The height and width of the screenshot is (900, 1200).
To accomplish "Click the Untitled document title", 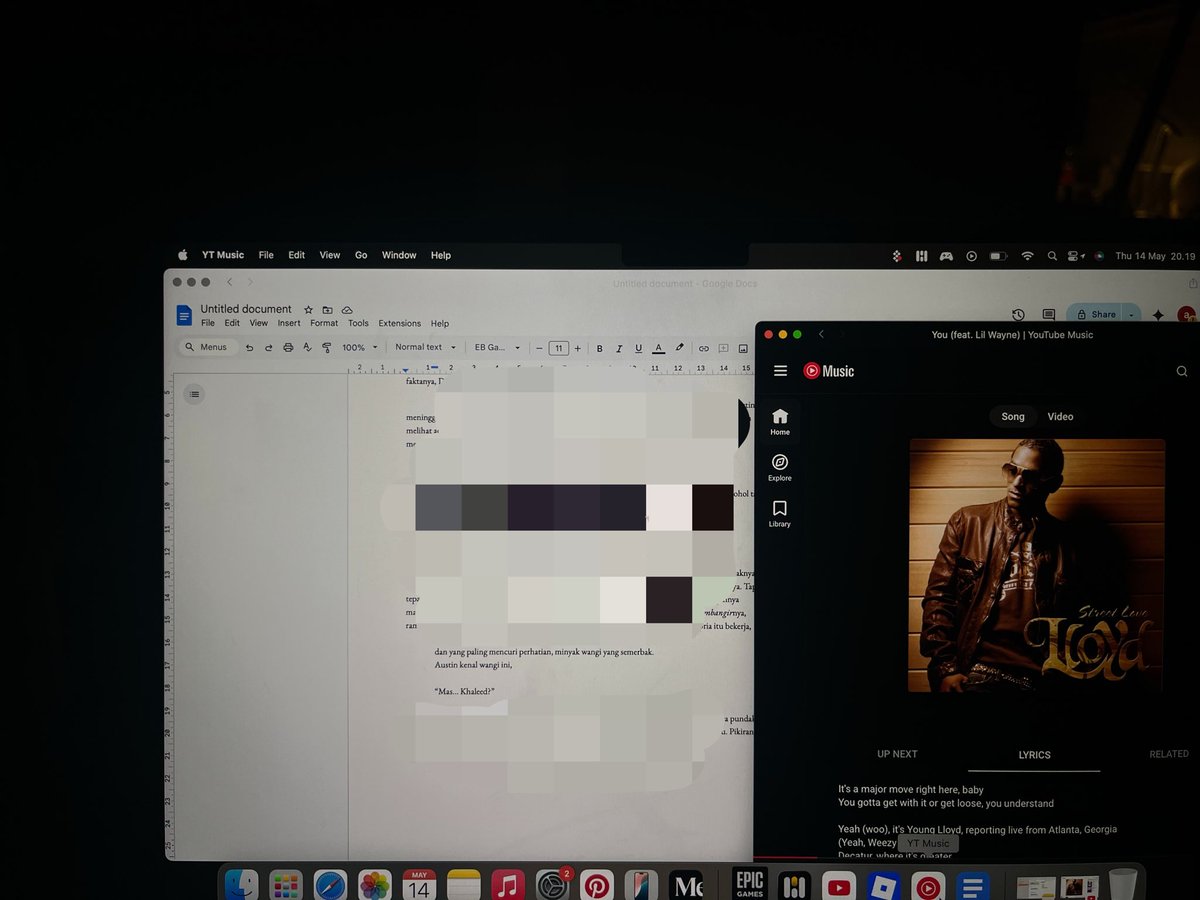I will [x=246, y=309].
